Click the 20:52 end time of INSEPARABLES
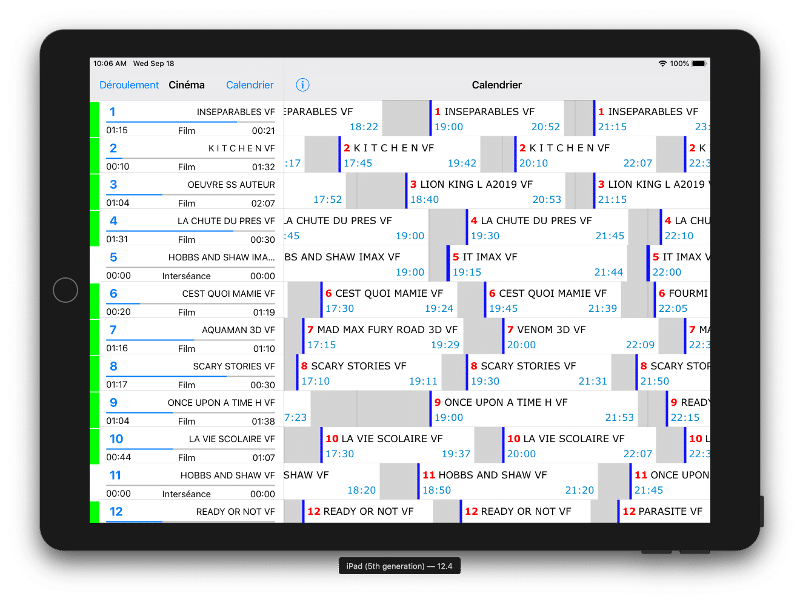 [x=545, y=127]
